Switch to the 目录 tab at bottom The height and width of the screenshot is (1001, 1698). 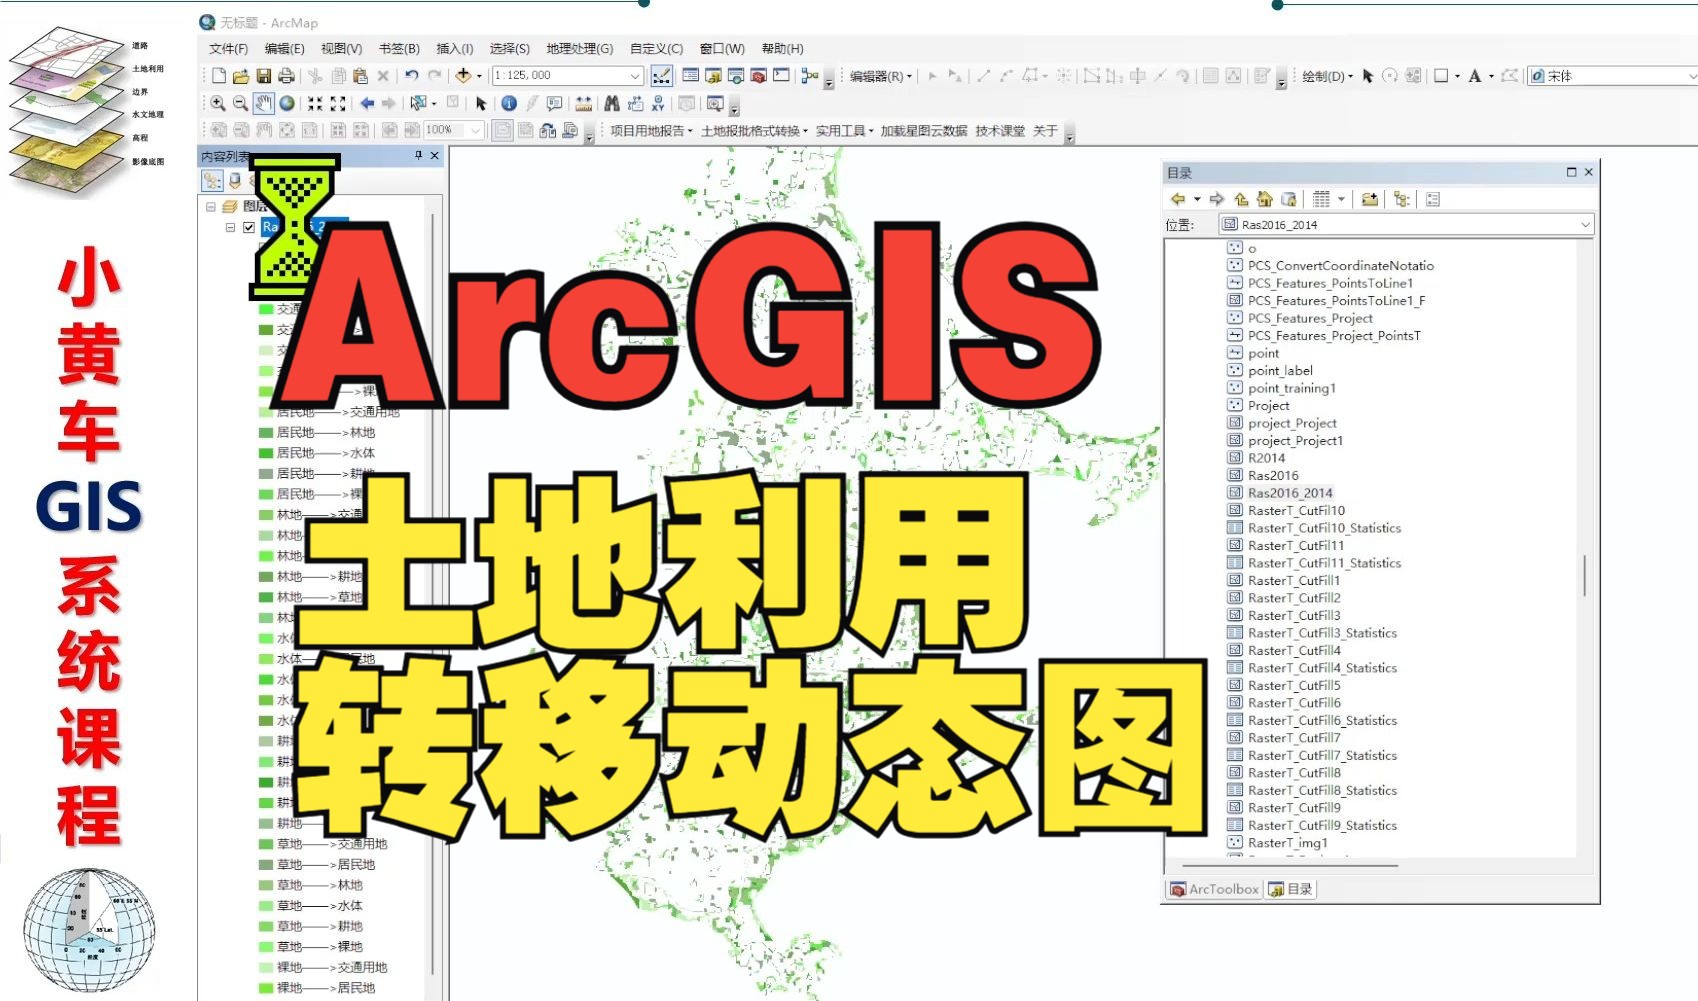pos(1291,889)
